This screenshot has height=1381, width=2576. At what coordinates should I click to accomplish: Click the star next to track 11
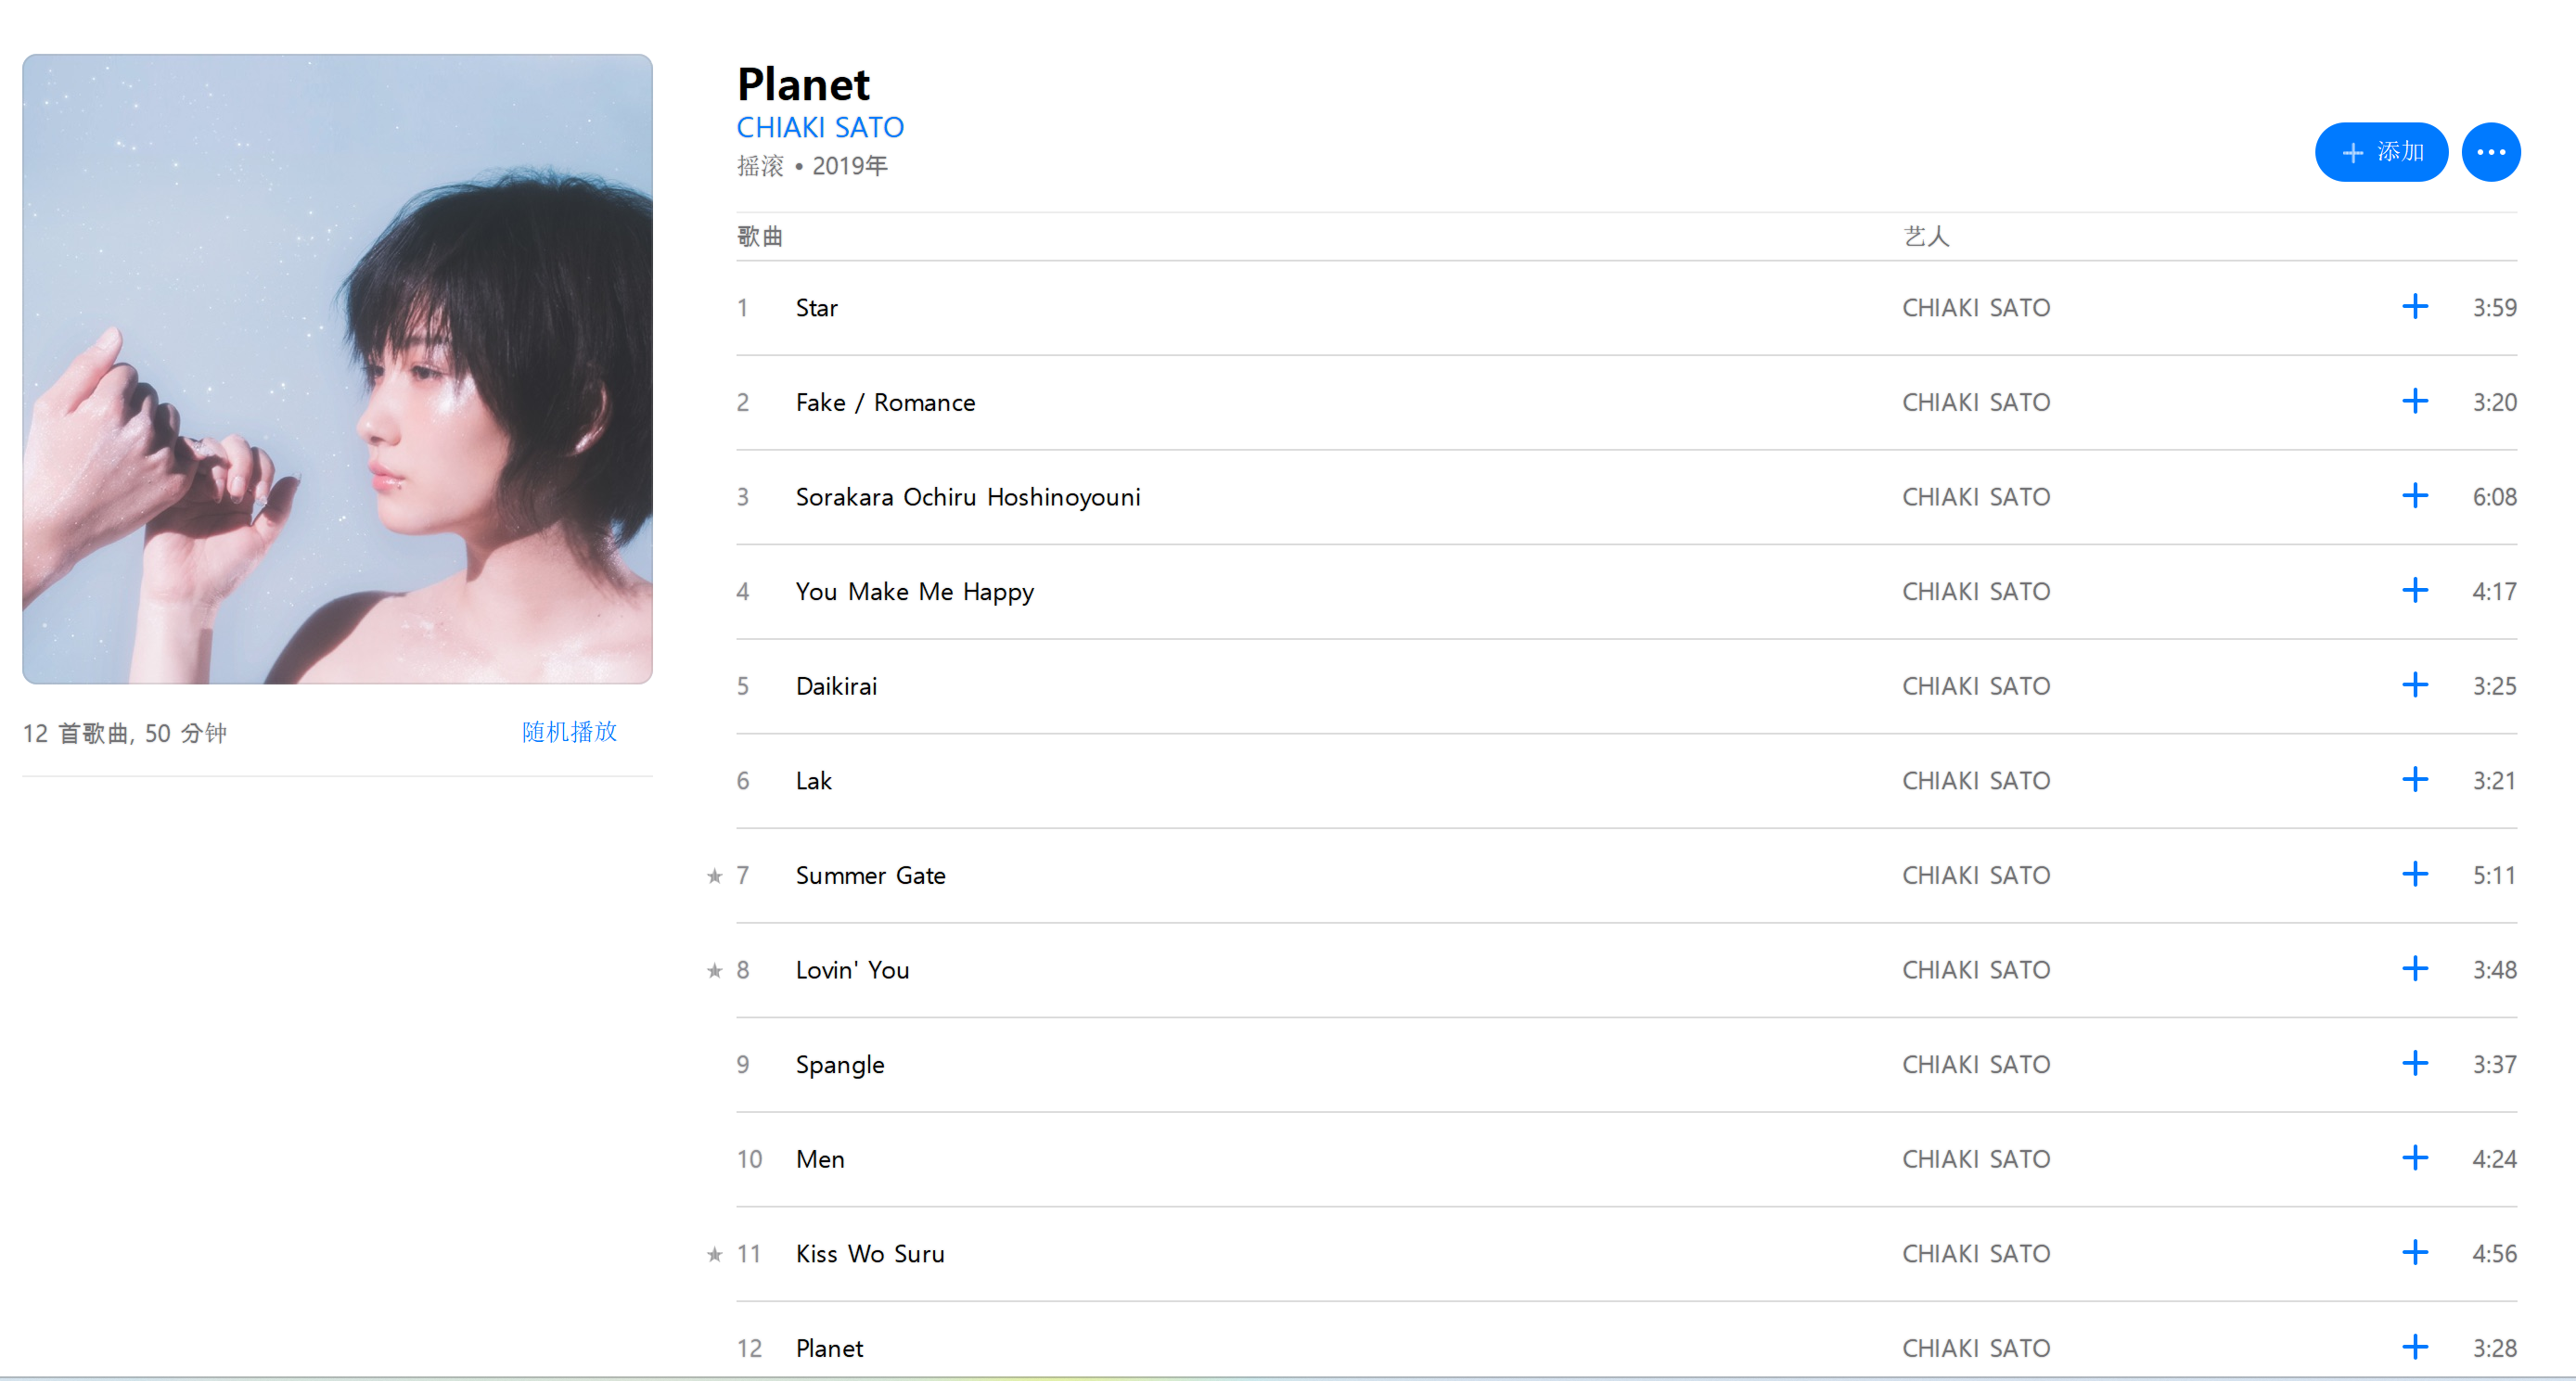(x=714, y=1254)
